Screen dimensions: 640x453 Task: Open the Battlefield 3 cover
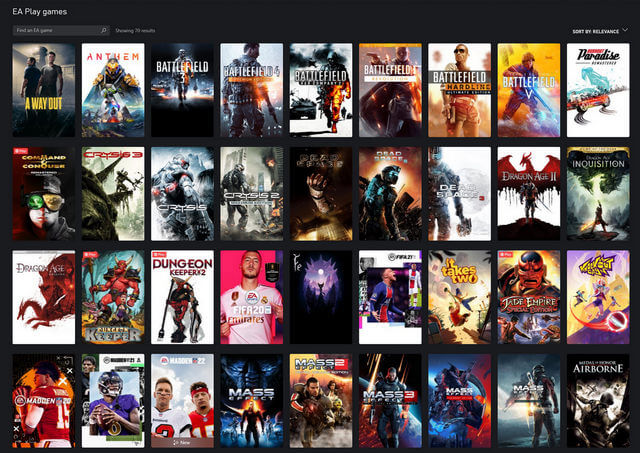[x=182, y=90]
